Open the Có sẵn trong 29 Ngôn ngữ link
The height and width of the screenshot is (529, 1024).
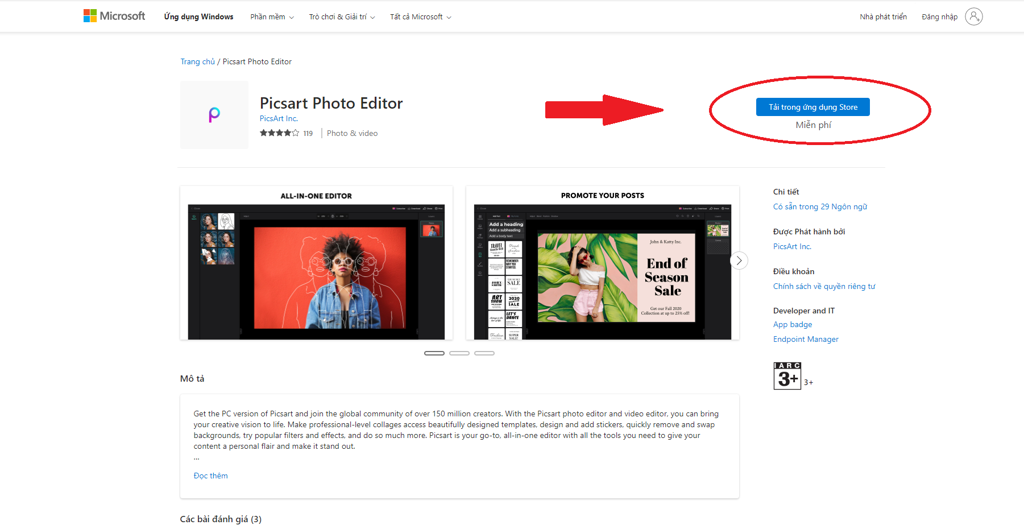pyautogui.click(x=820, y=206)
